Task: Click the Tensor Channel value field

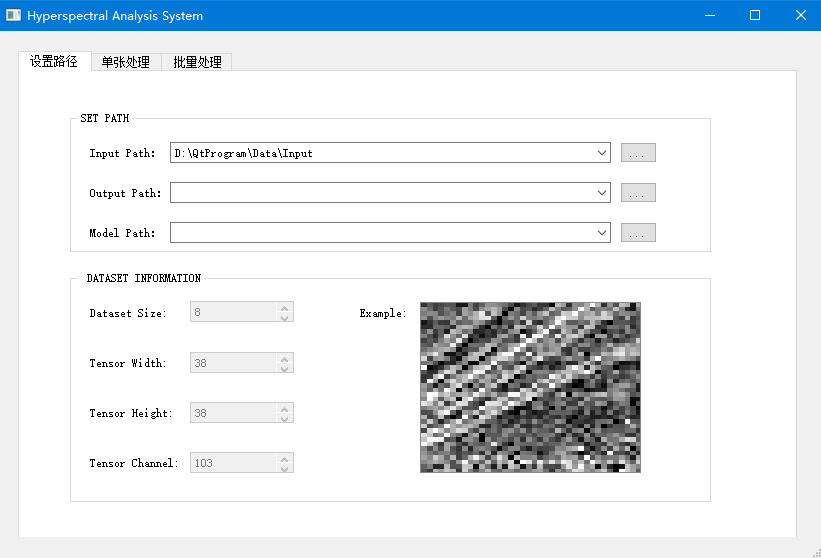Action: click(x=233, y=463)
